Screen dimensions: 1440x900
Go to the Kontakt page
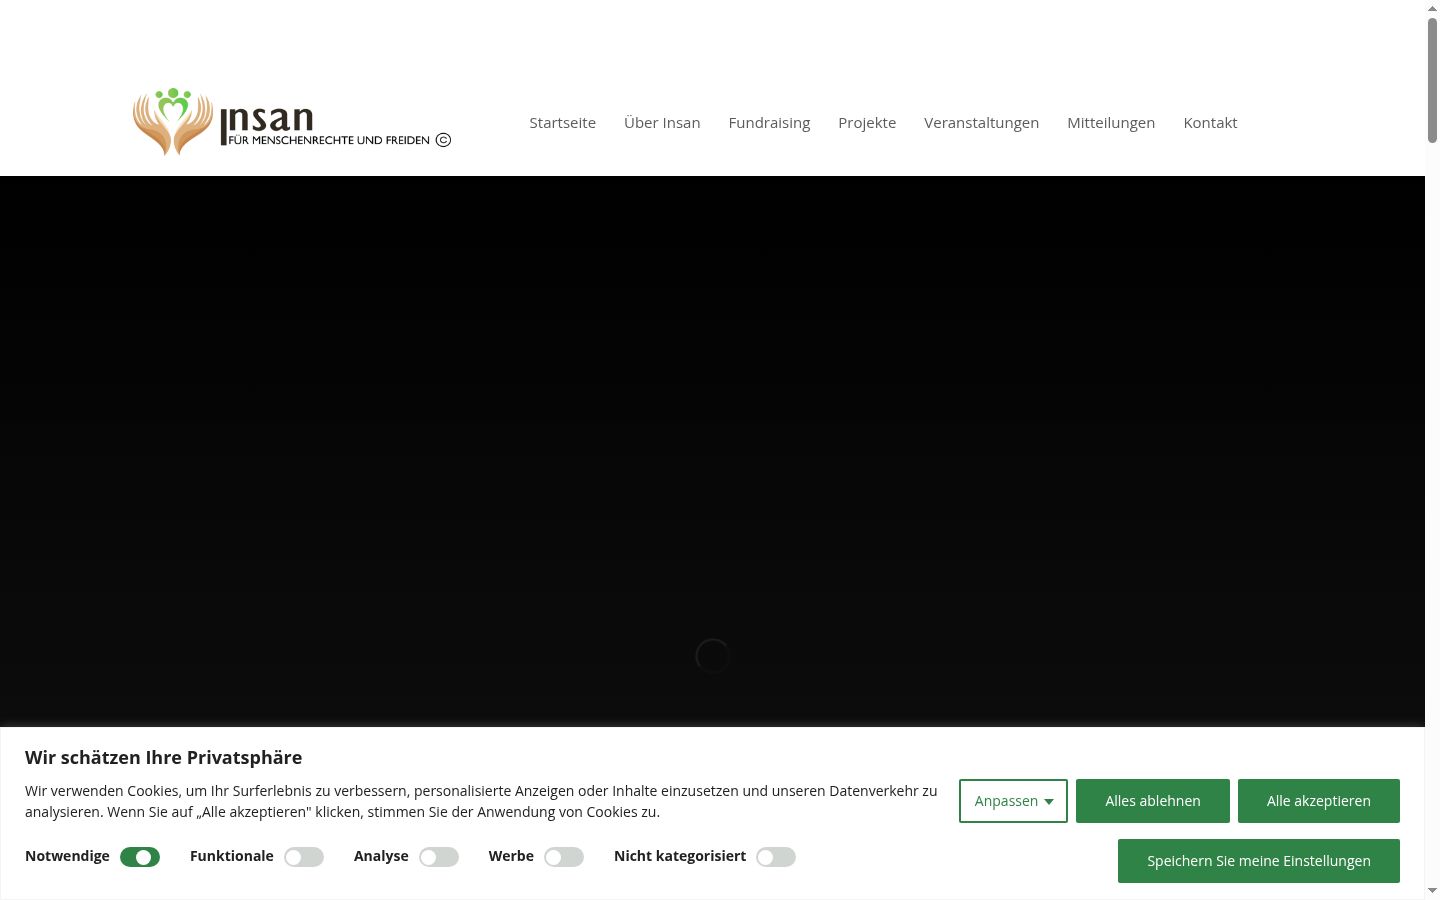click(1210, 123)
